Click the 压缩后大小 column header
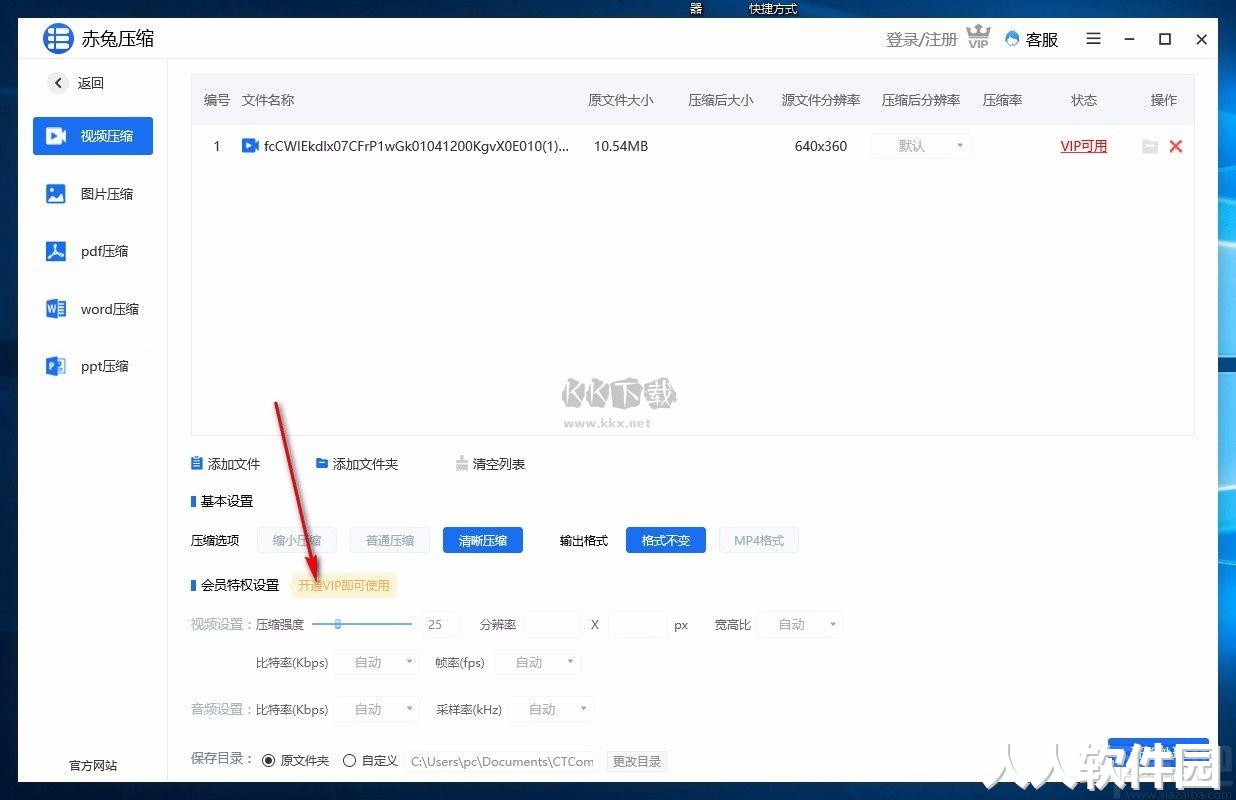Image resolution: width=1236 pixels, height=800 pixels. point(721,100)
